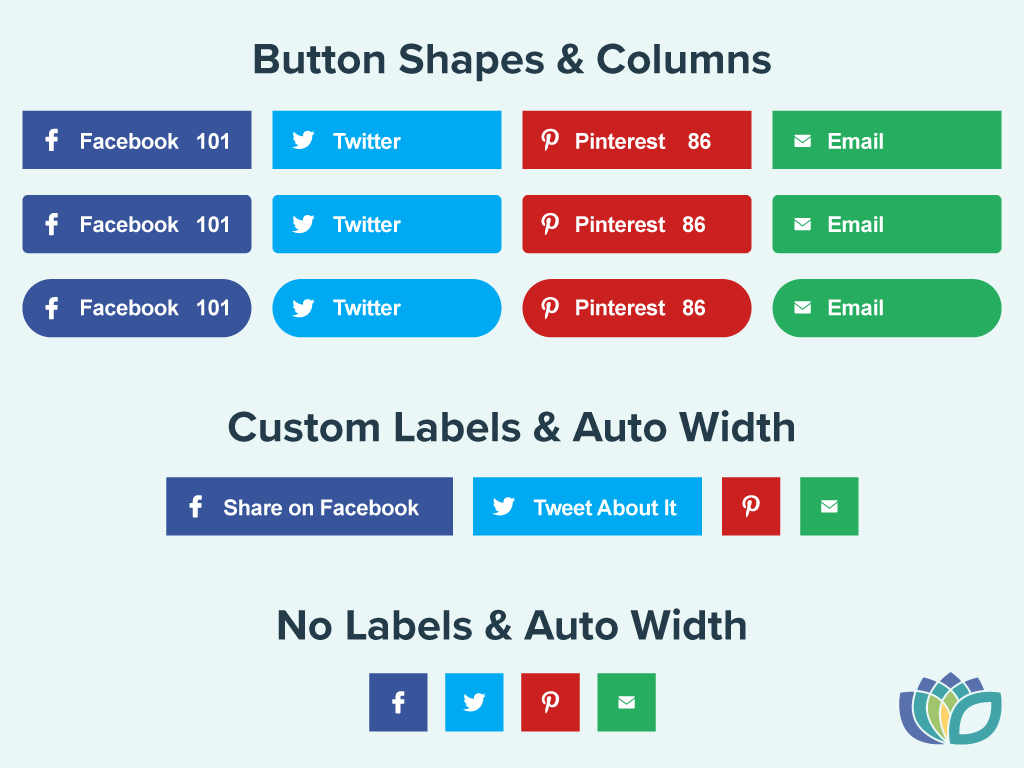The width and height of the screenshot is (1024, 768).
Task: Click the Share on Facebook button
Action: (x=310, y=506)
